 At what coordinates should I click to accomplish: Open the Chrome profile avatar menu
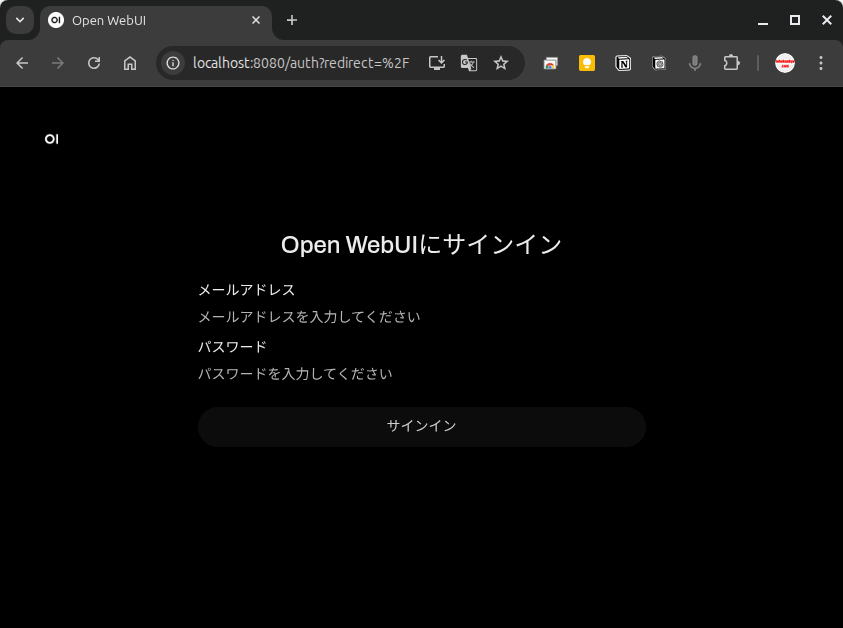(x=785, y=63)
